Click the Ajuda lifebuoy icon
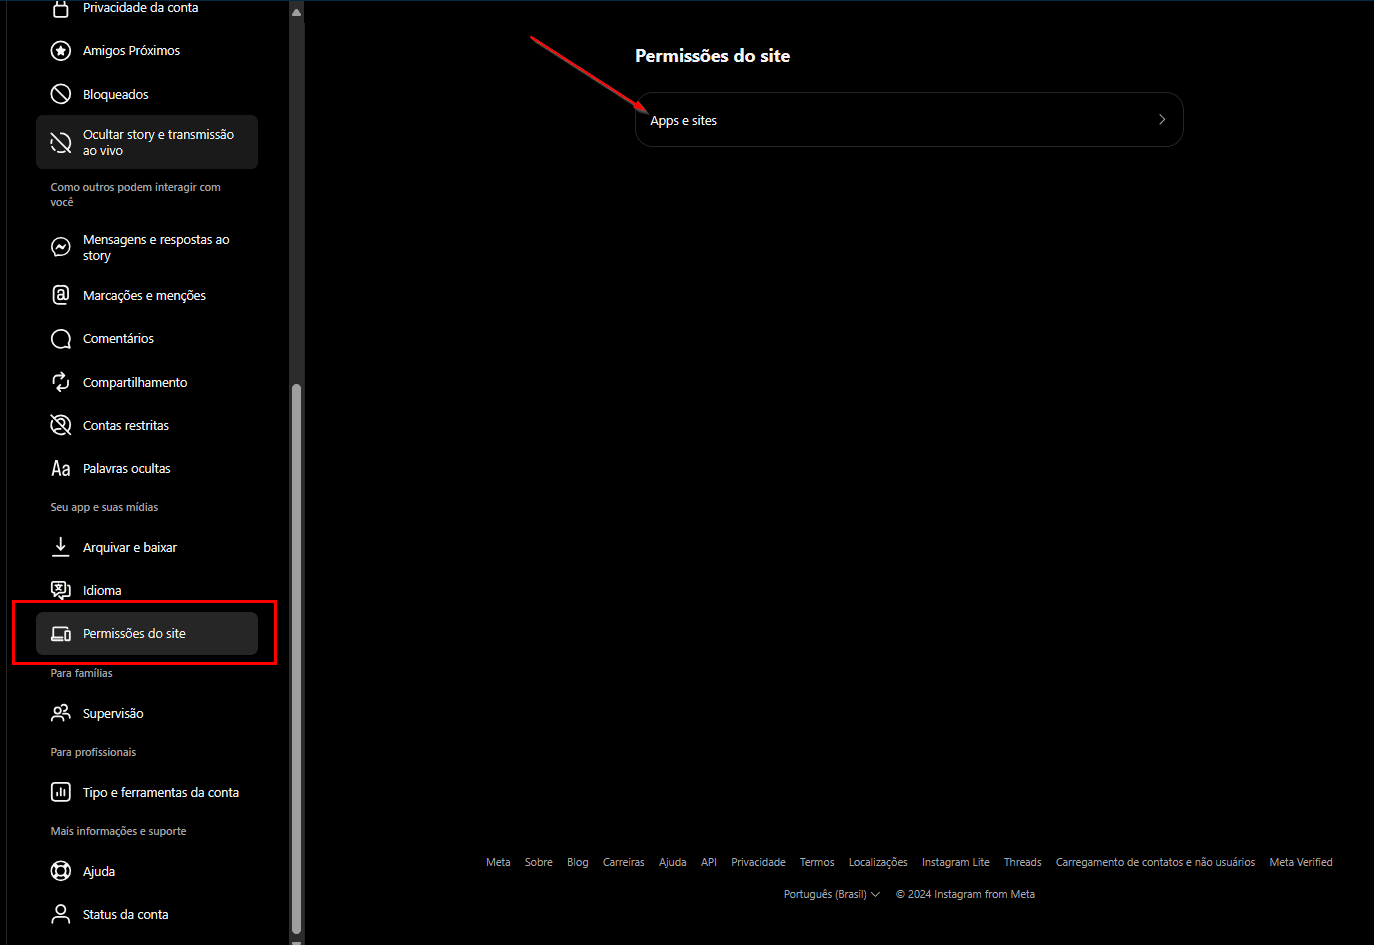The image size is (1374, 945). 61,871
